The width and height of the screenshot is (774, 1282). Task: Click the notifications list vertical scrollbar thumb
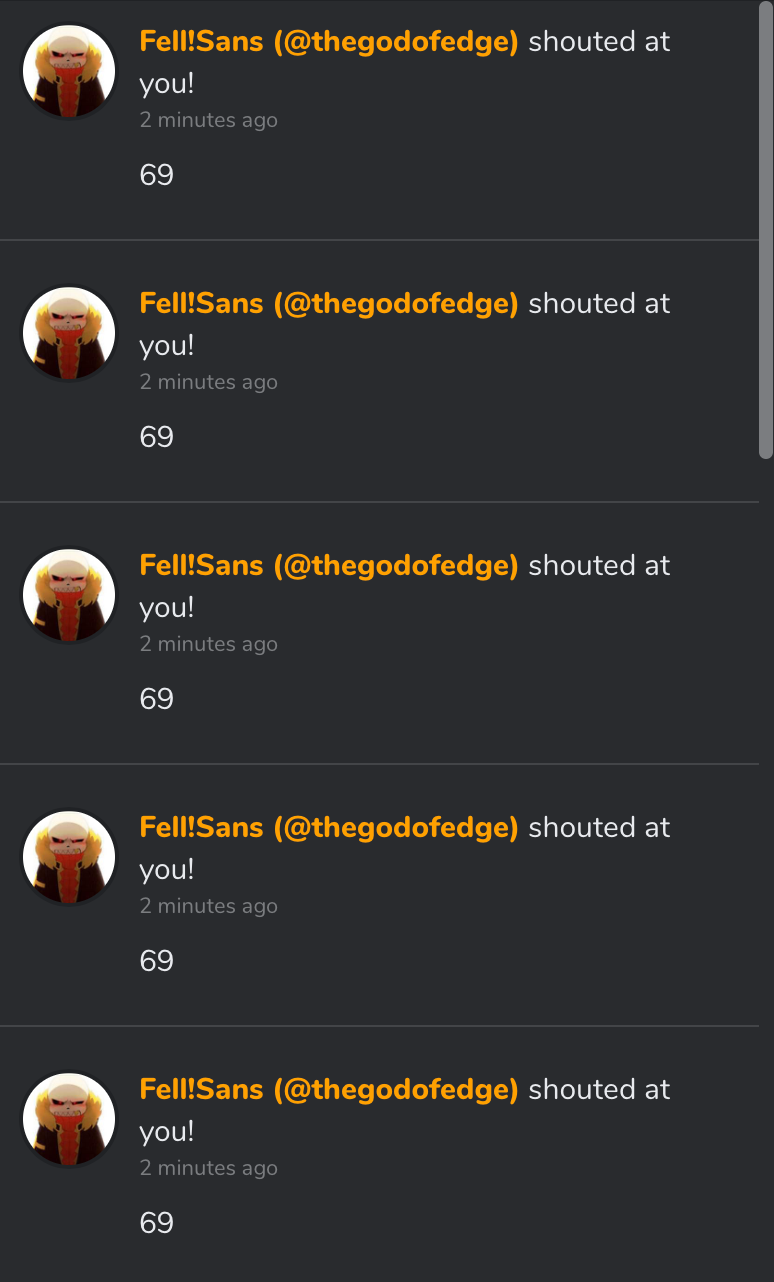pyautogui.click(x=766, y=230)
